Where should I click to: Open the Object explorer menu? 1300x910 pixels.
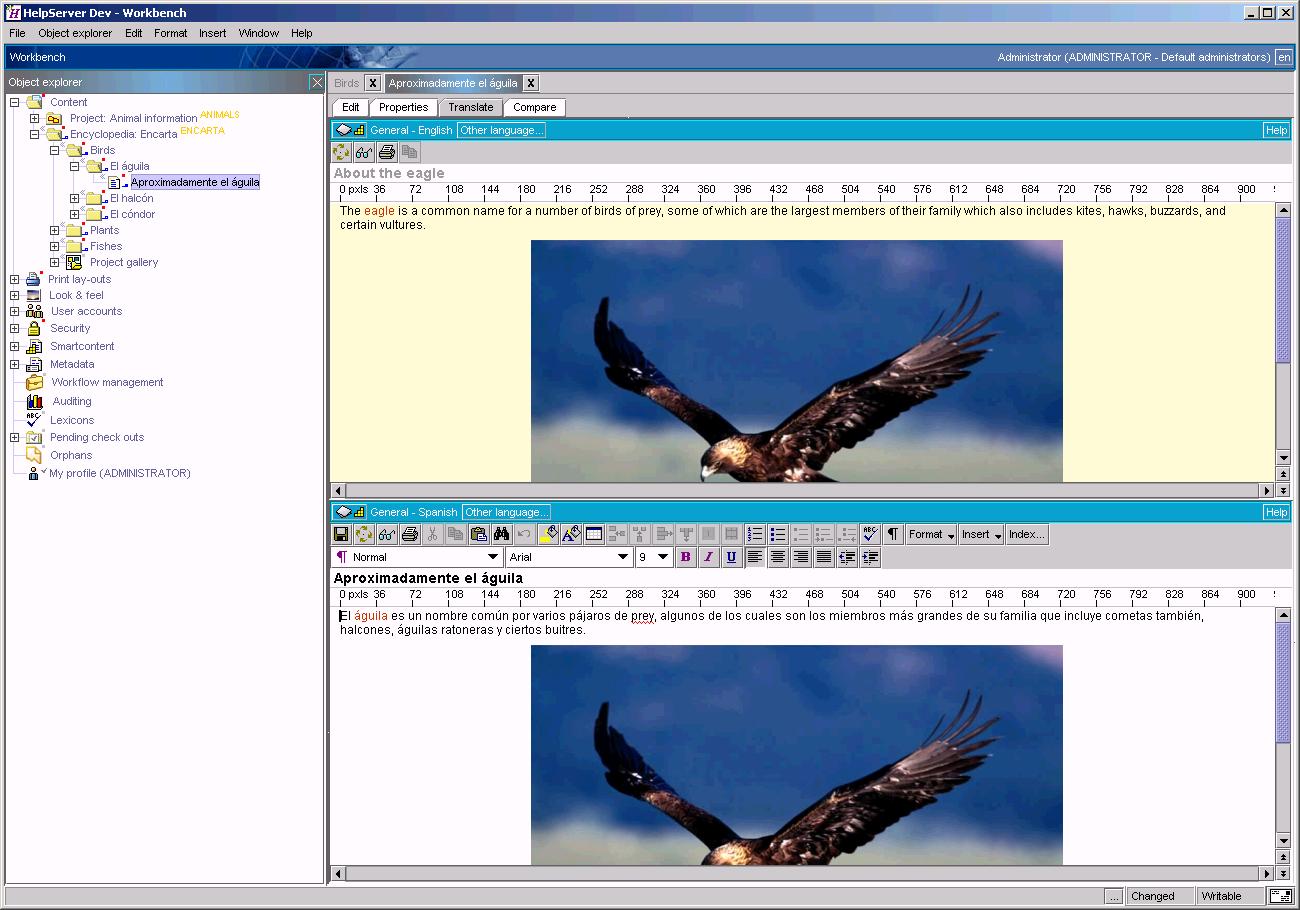coord(75,33)
